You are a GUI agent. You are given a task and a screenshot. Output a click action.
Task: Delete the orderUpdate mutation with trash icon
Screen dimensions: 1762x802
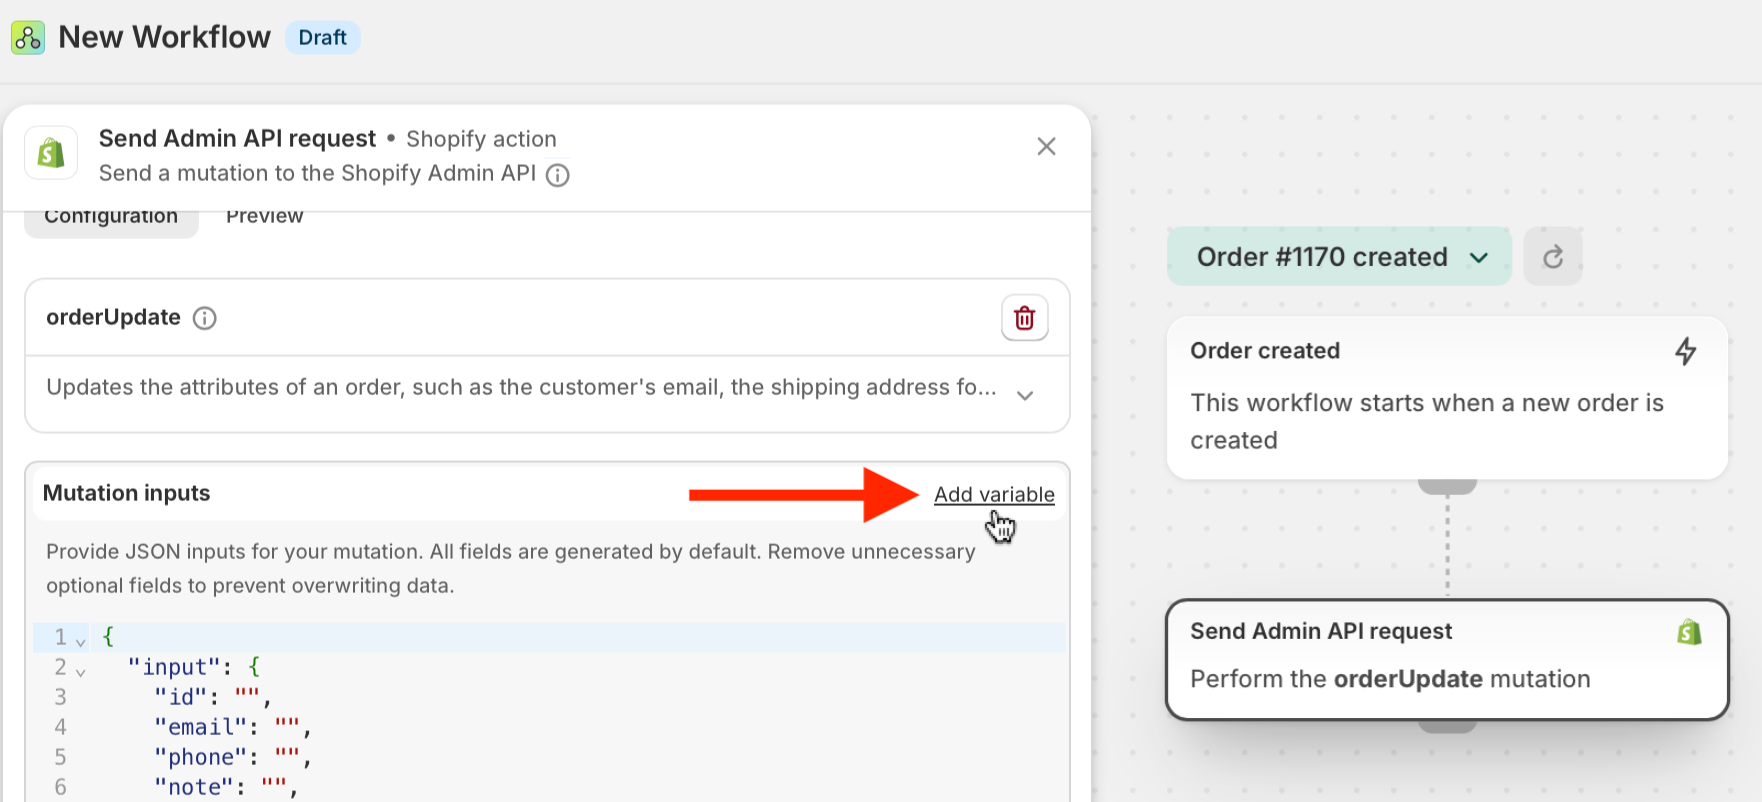1025,318
